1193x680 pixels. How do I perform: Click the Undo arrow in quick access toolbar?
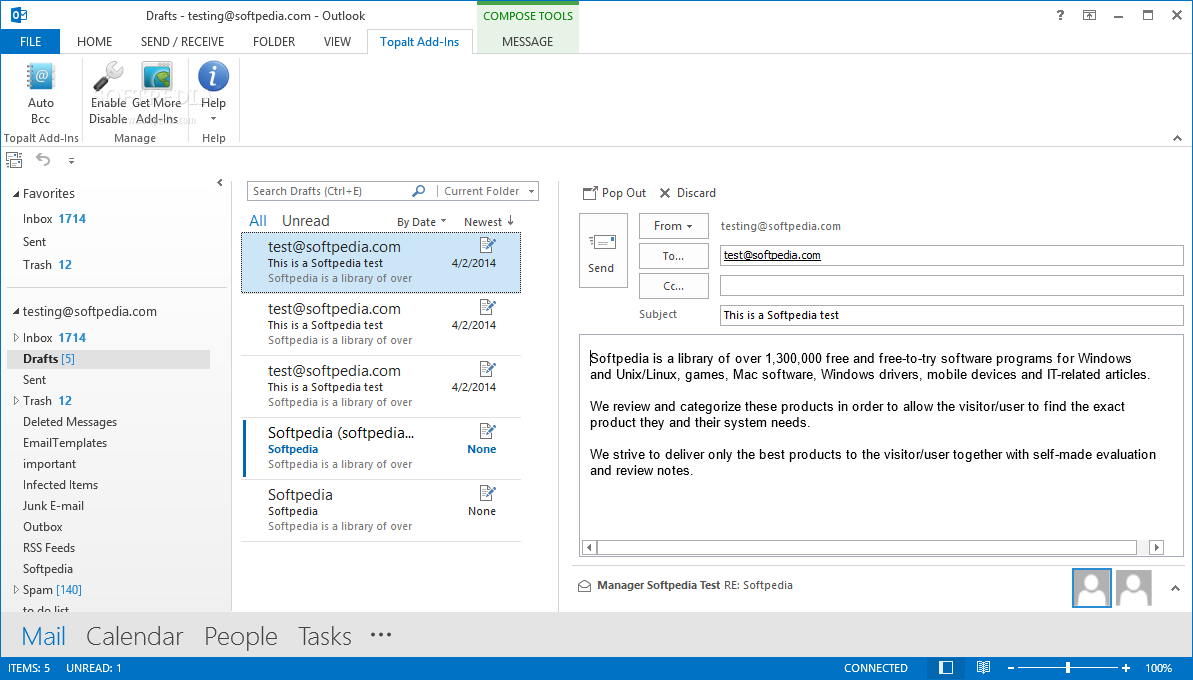click(x=43, y=160)
